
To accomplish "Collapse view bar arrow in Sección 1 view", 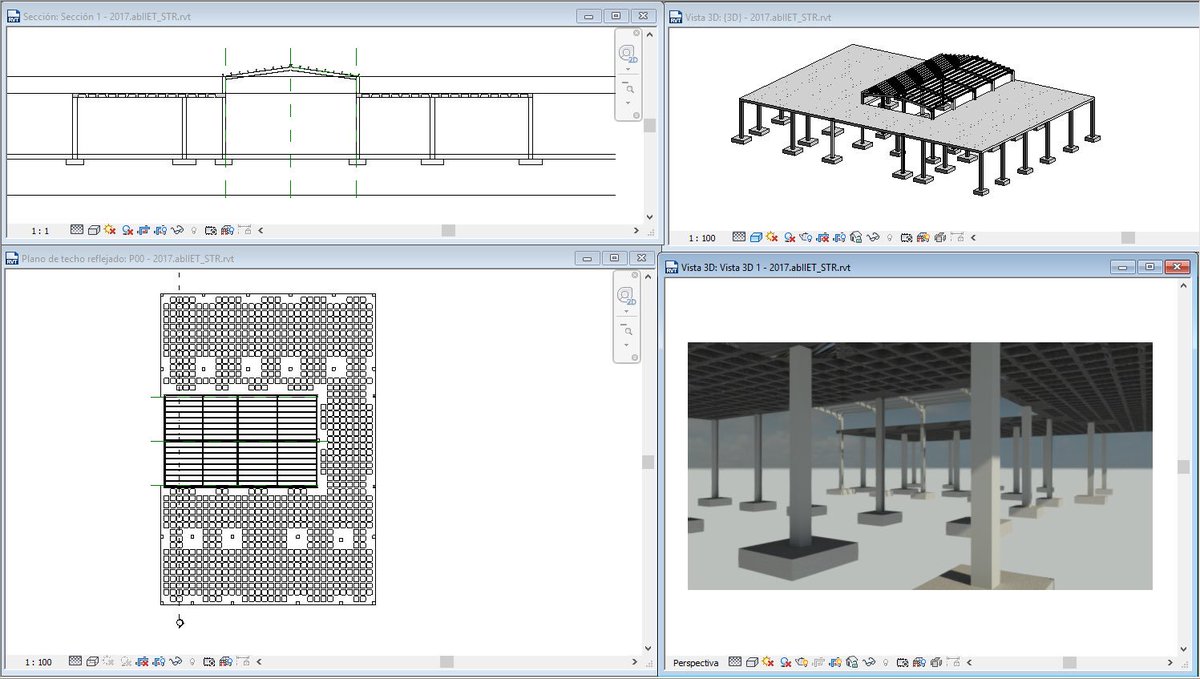I will click(x=261, y=231).
